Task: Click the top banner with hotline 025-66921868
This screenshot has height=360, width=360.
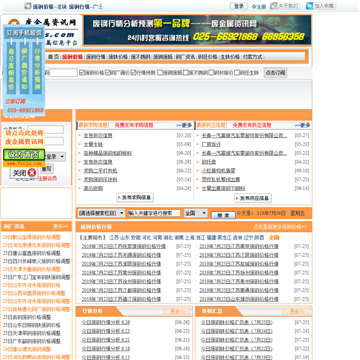Action: 197,30
